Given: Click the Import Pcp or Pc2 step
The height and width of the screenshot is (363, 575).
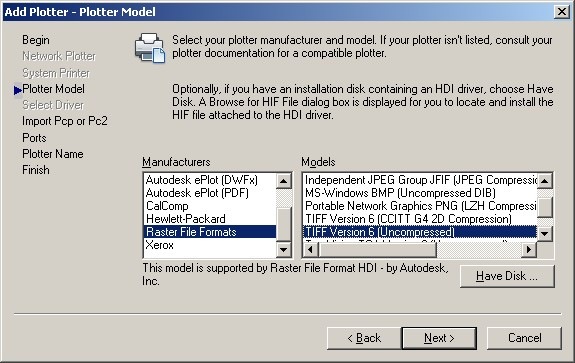Looking at the screenshot, I should point(65,121).
